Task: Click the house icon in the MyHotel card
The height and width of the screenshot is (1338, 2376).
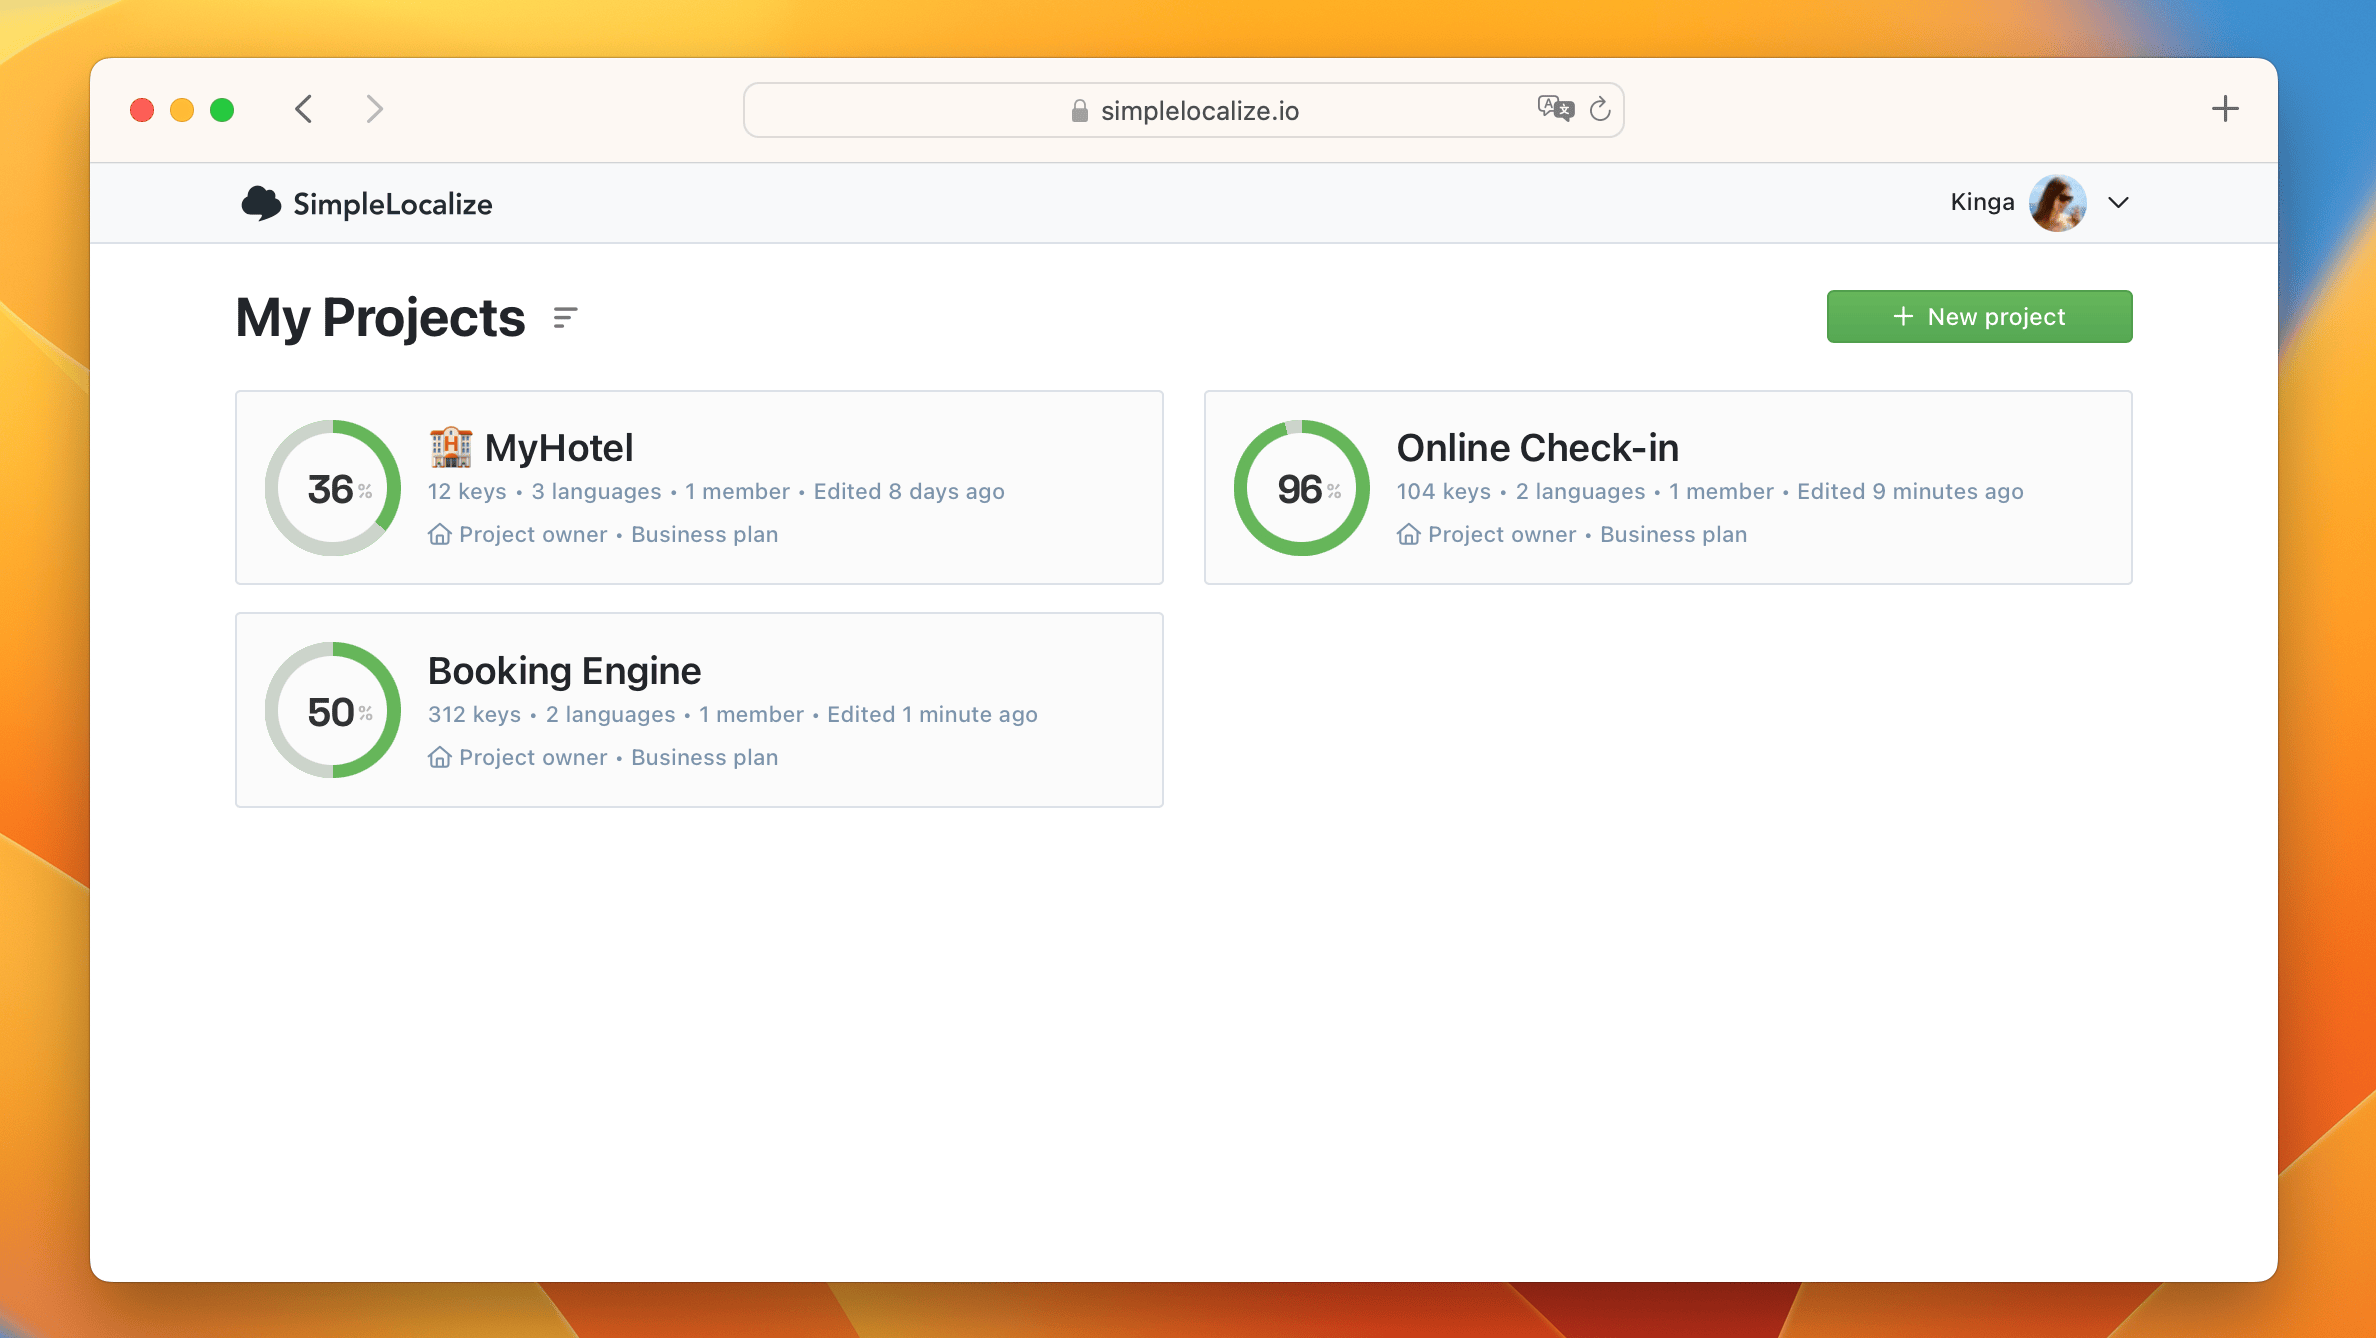Action: click(x=439, y=534)
